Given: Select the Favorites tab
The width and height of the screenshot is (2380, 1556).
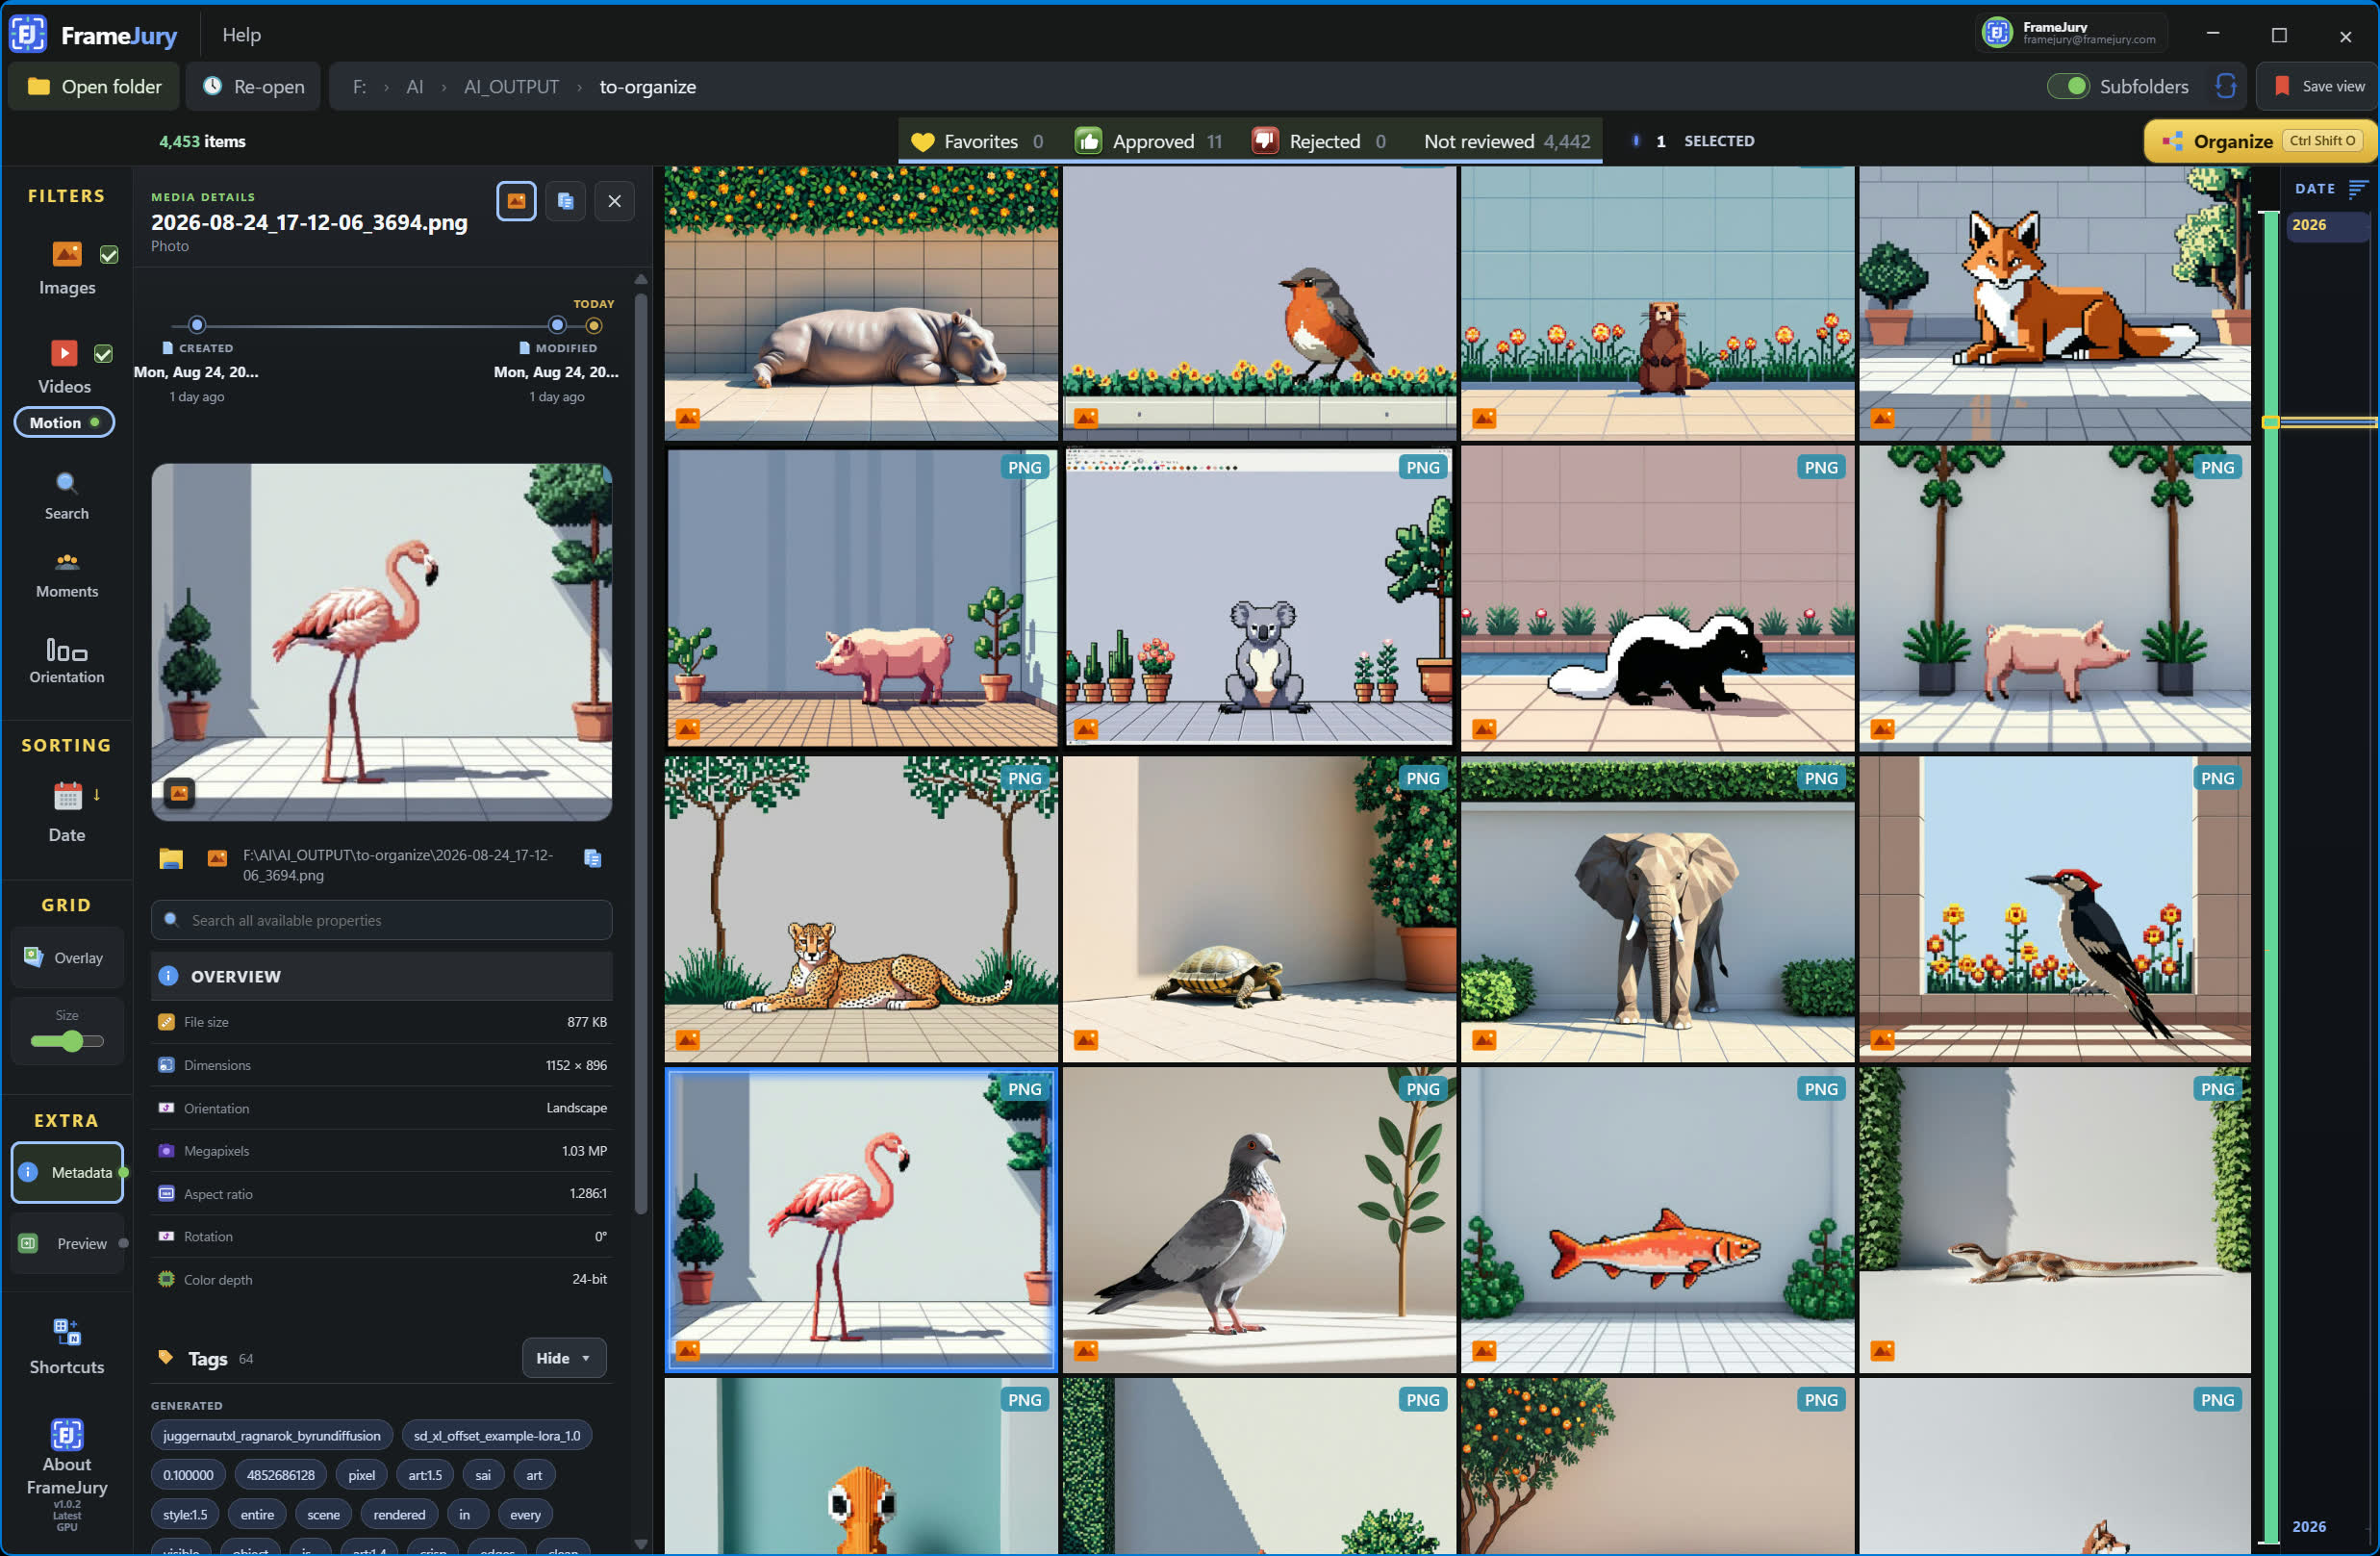Looking at the screenshot, I should [977, 141].
